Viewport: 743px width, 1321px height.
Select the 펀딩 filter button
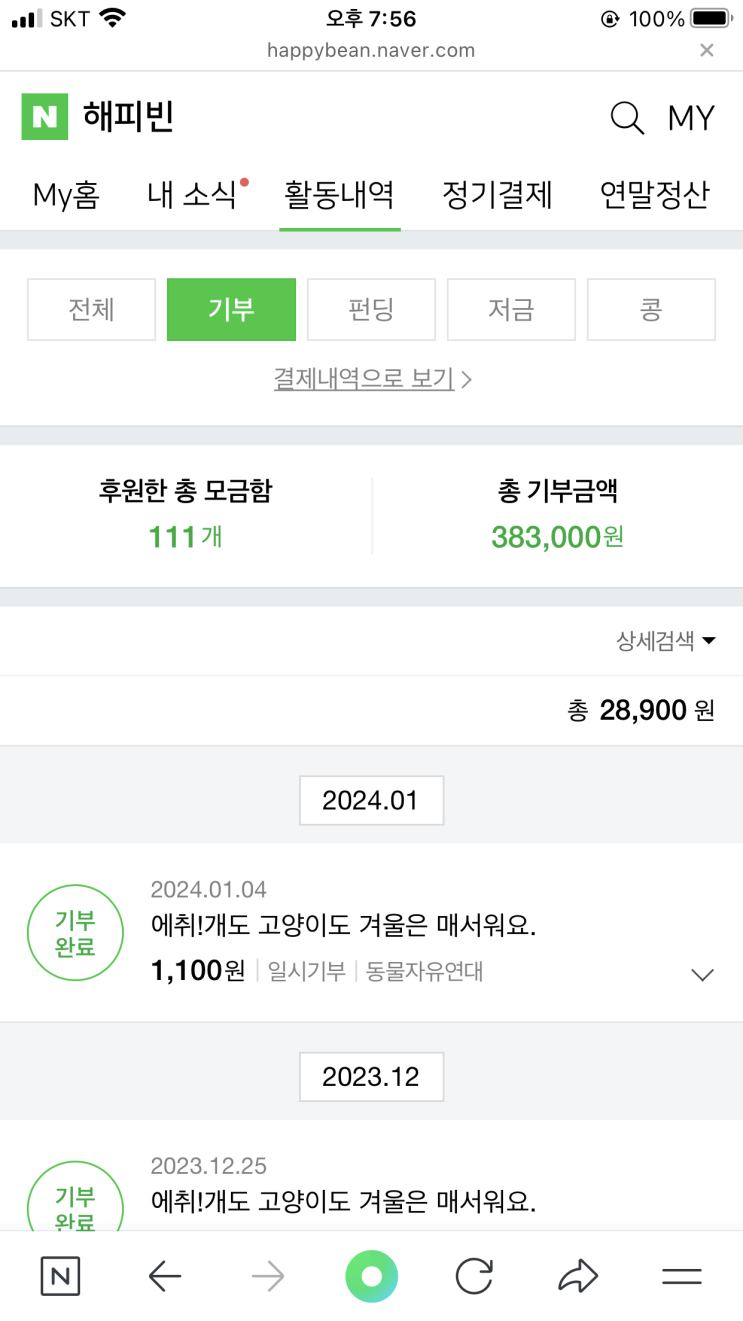(x=371, y=310)
